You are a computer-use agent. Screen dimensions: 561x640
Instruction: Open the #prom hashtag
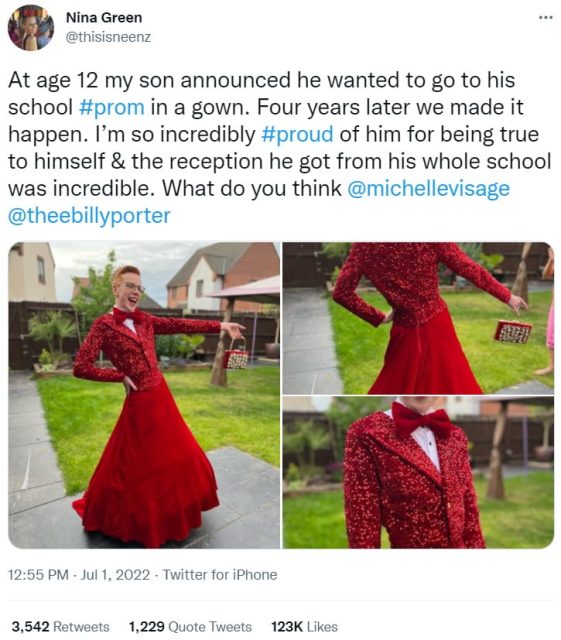point(111,107)
